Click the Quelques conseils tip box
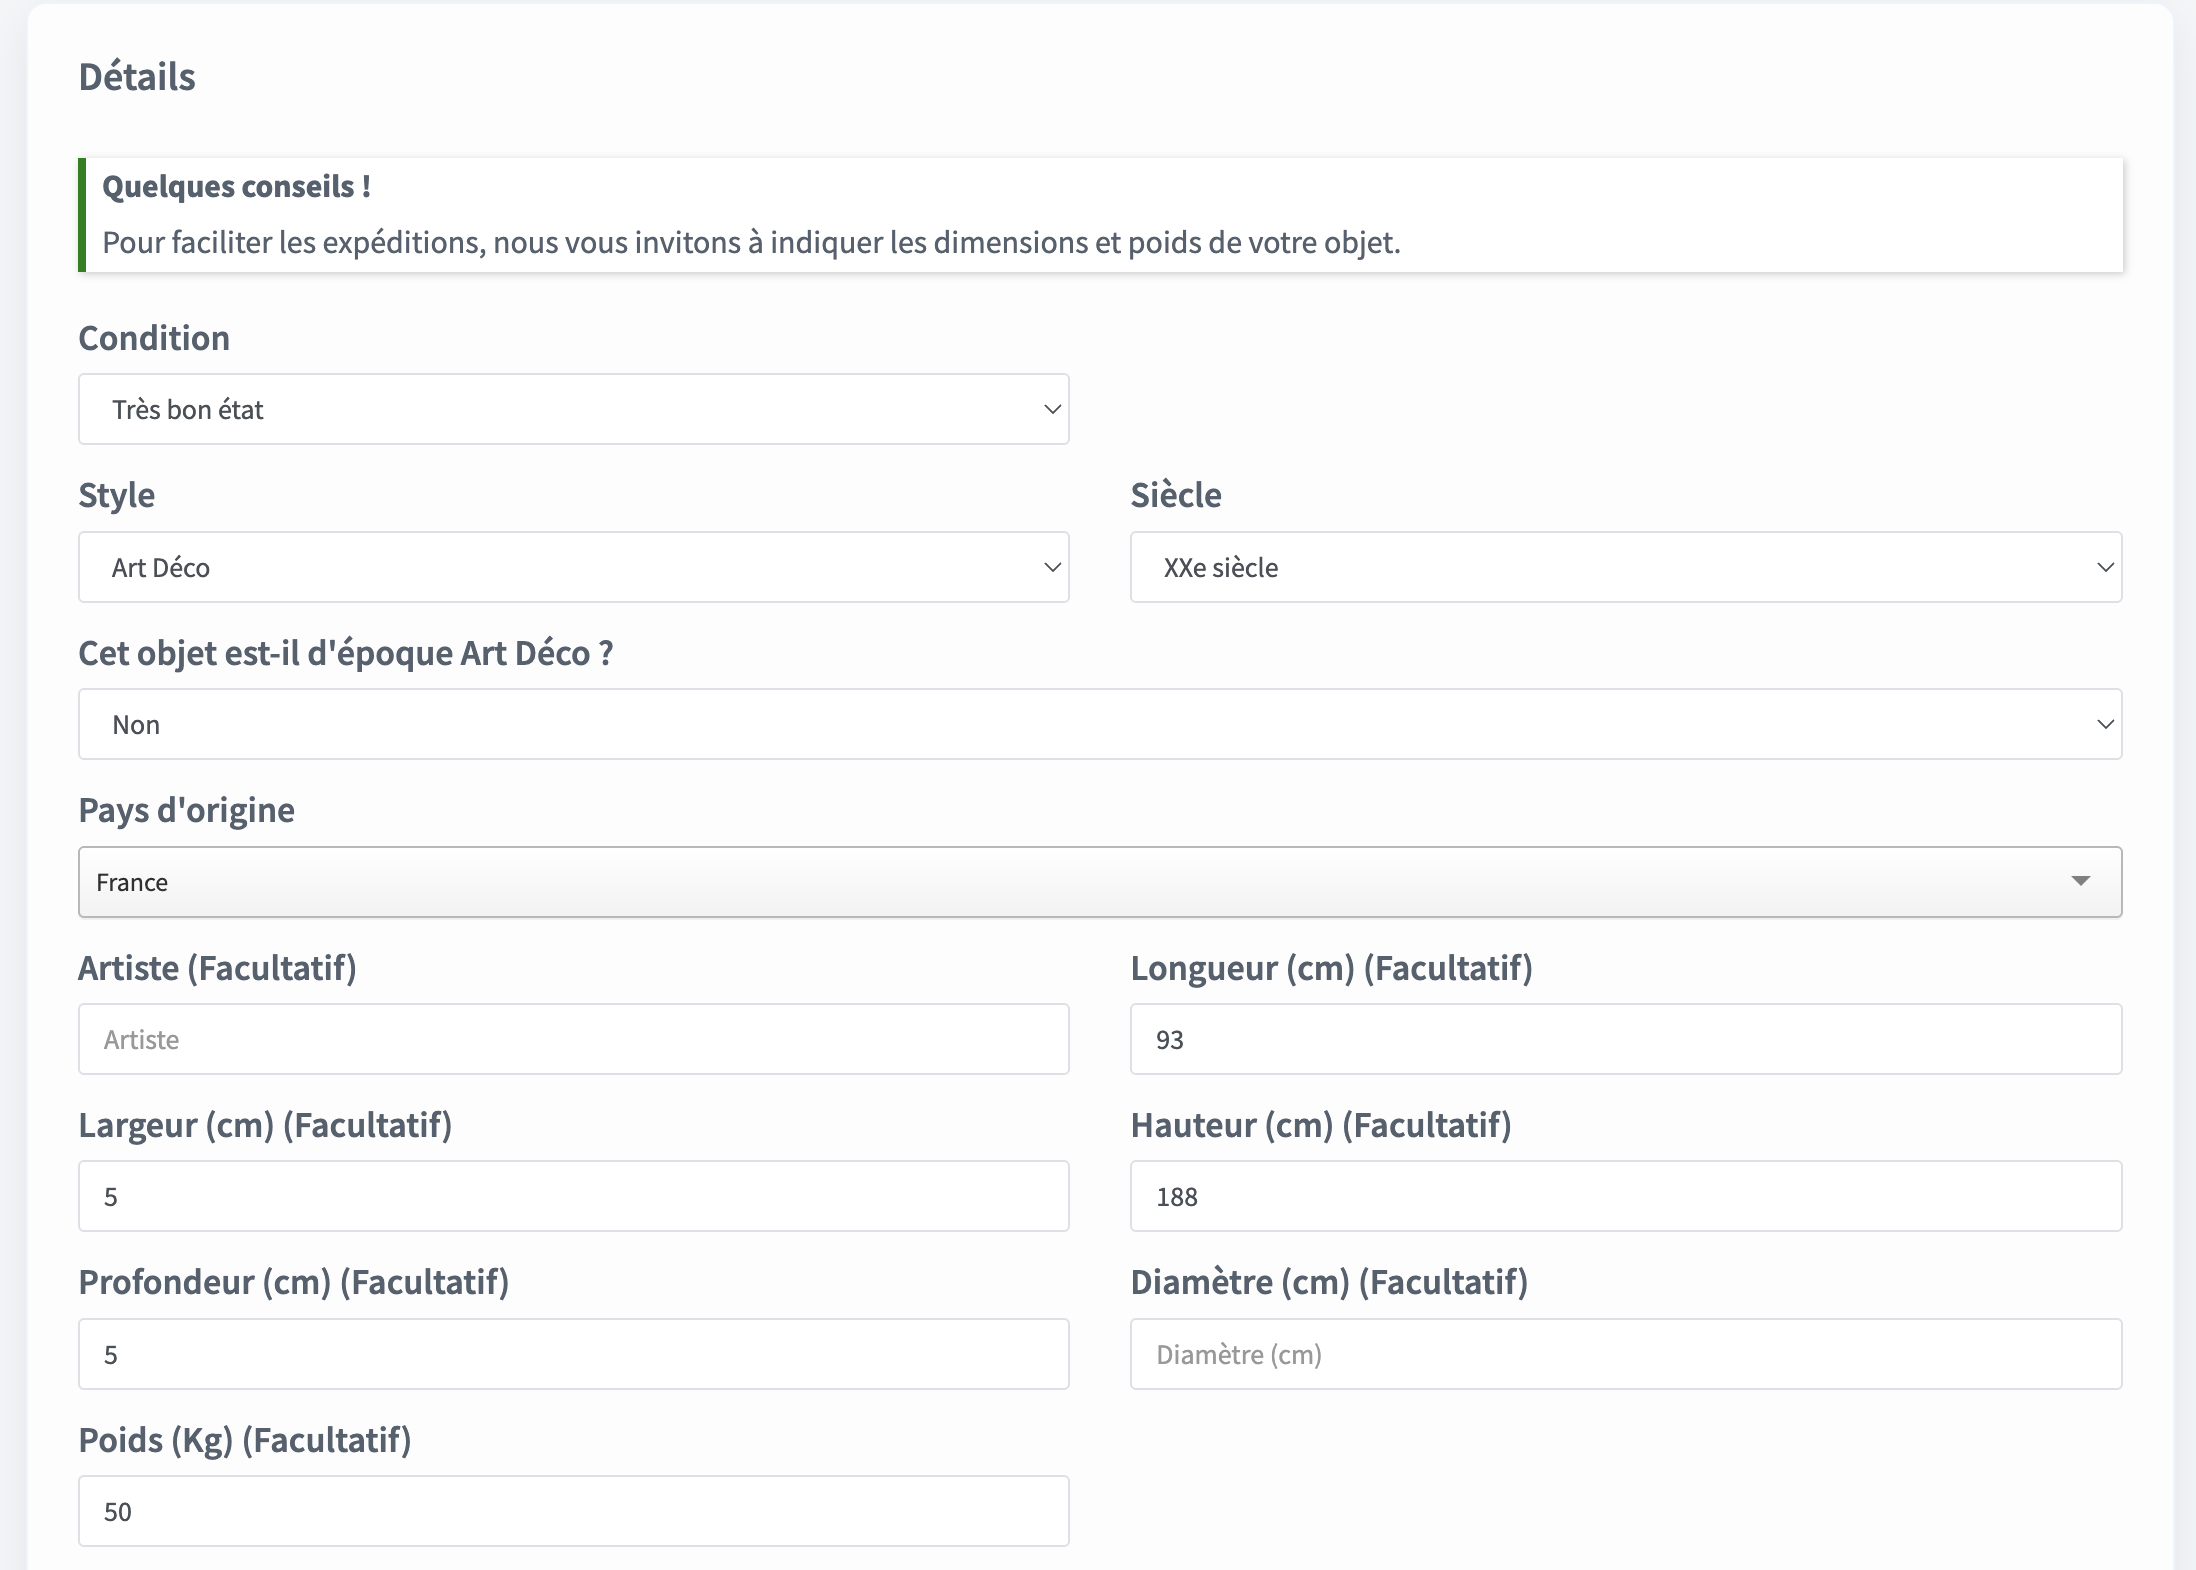The height and width of the screenshot is (1570, 2196). tap(1100, 215)
